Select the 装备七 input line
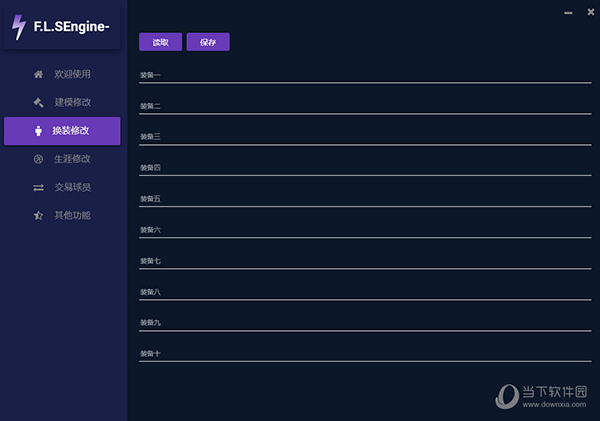600x421 pixels. click(360, 261)
